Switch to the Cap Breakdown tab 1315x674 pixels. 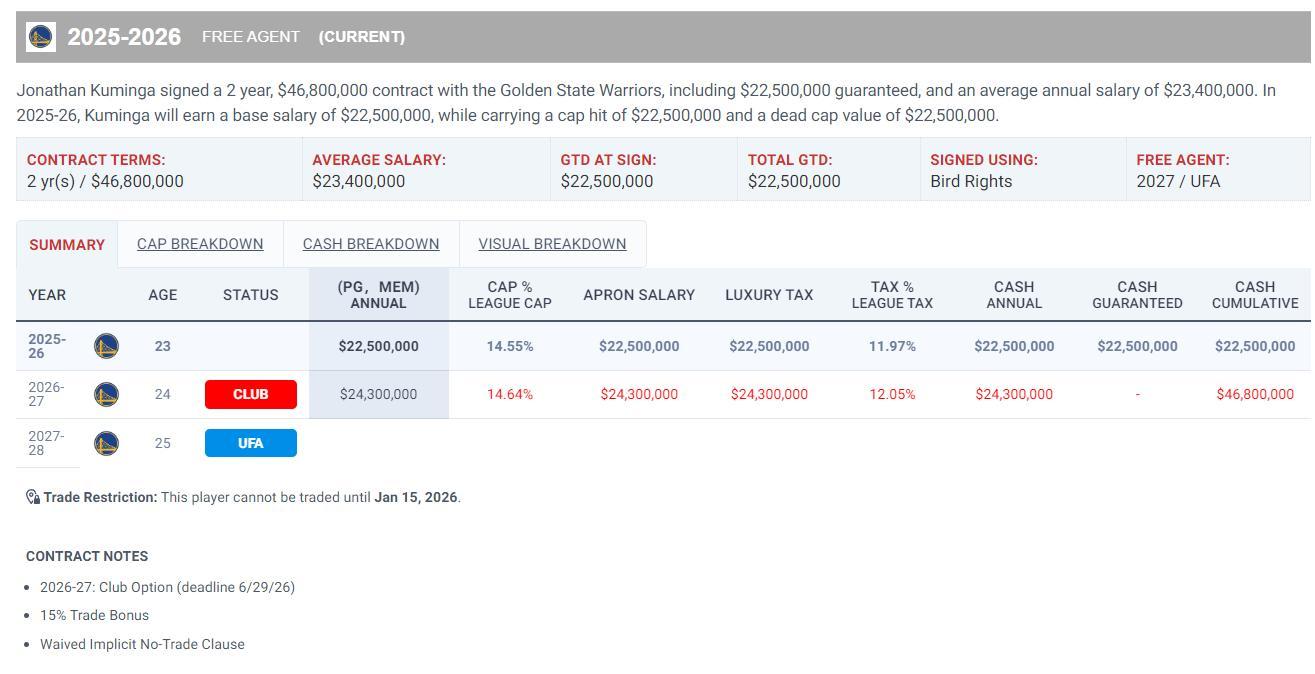pos(200,244)
